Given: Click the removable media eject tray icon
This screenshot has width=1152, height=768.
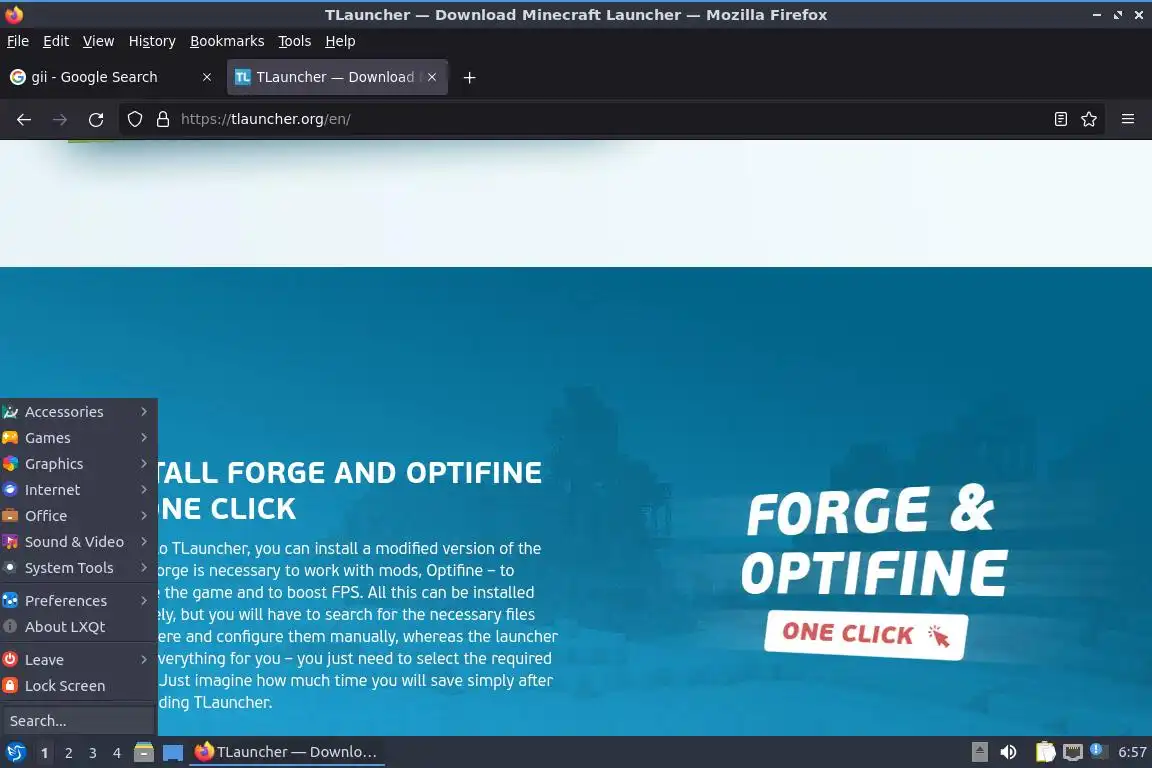Looking at the screenshot, I should 979,752.
